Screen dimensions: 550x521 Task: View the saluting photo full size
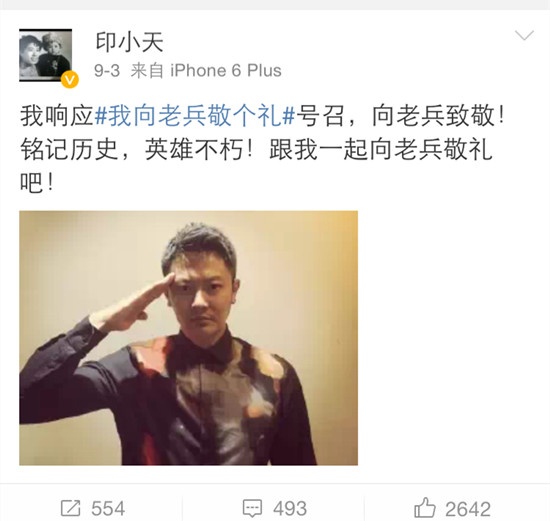point(188,338)
